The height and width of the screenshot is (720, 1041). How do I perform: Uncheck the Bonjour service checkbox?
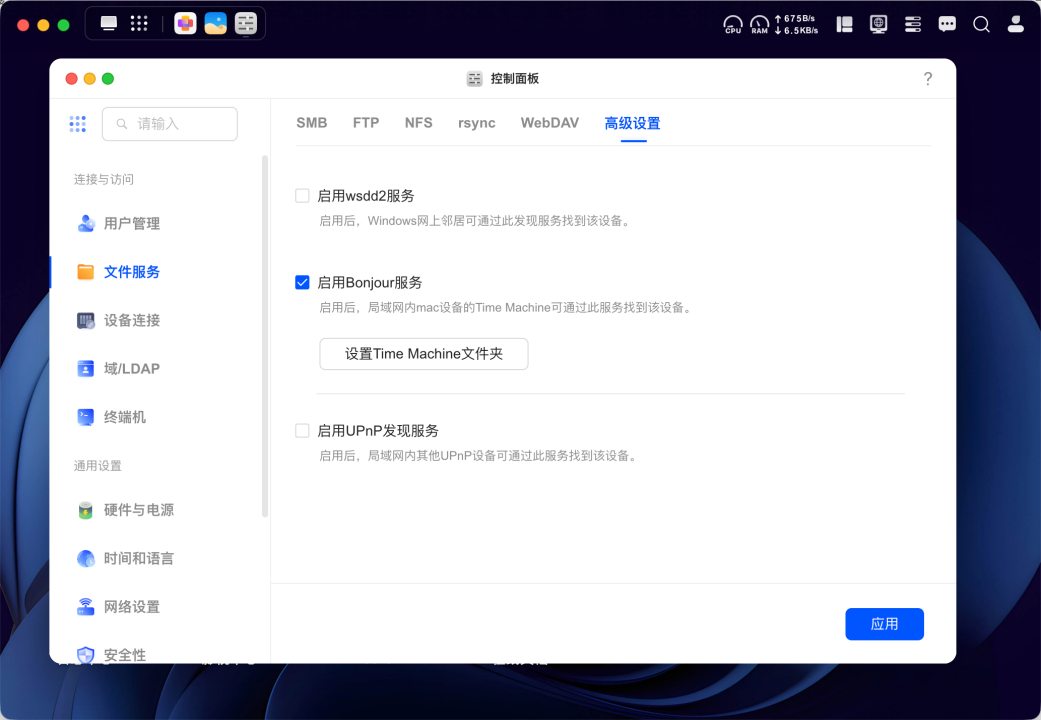(302, 283)
